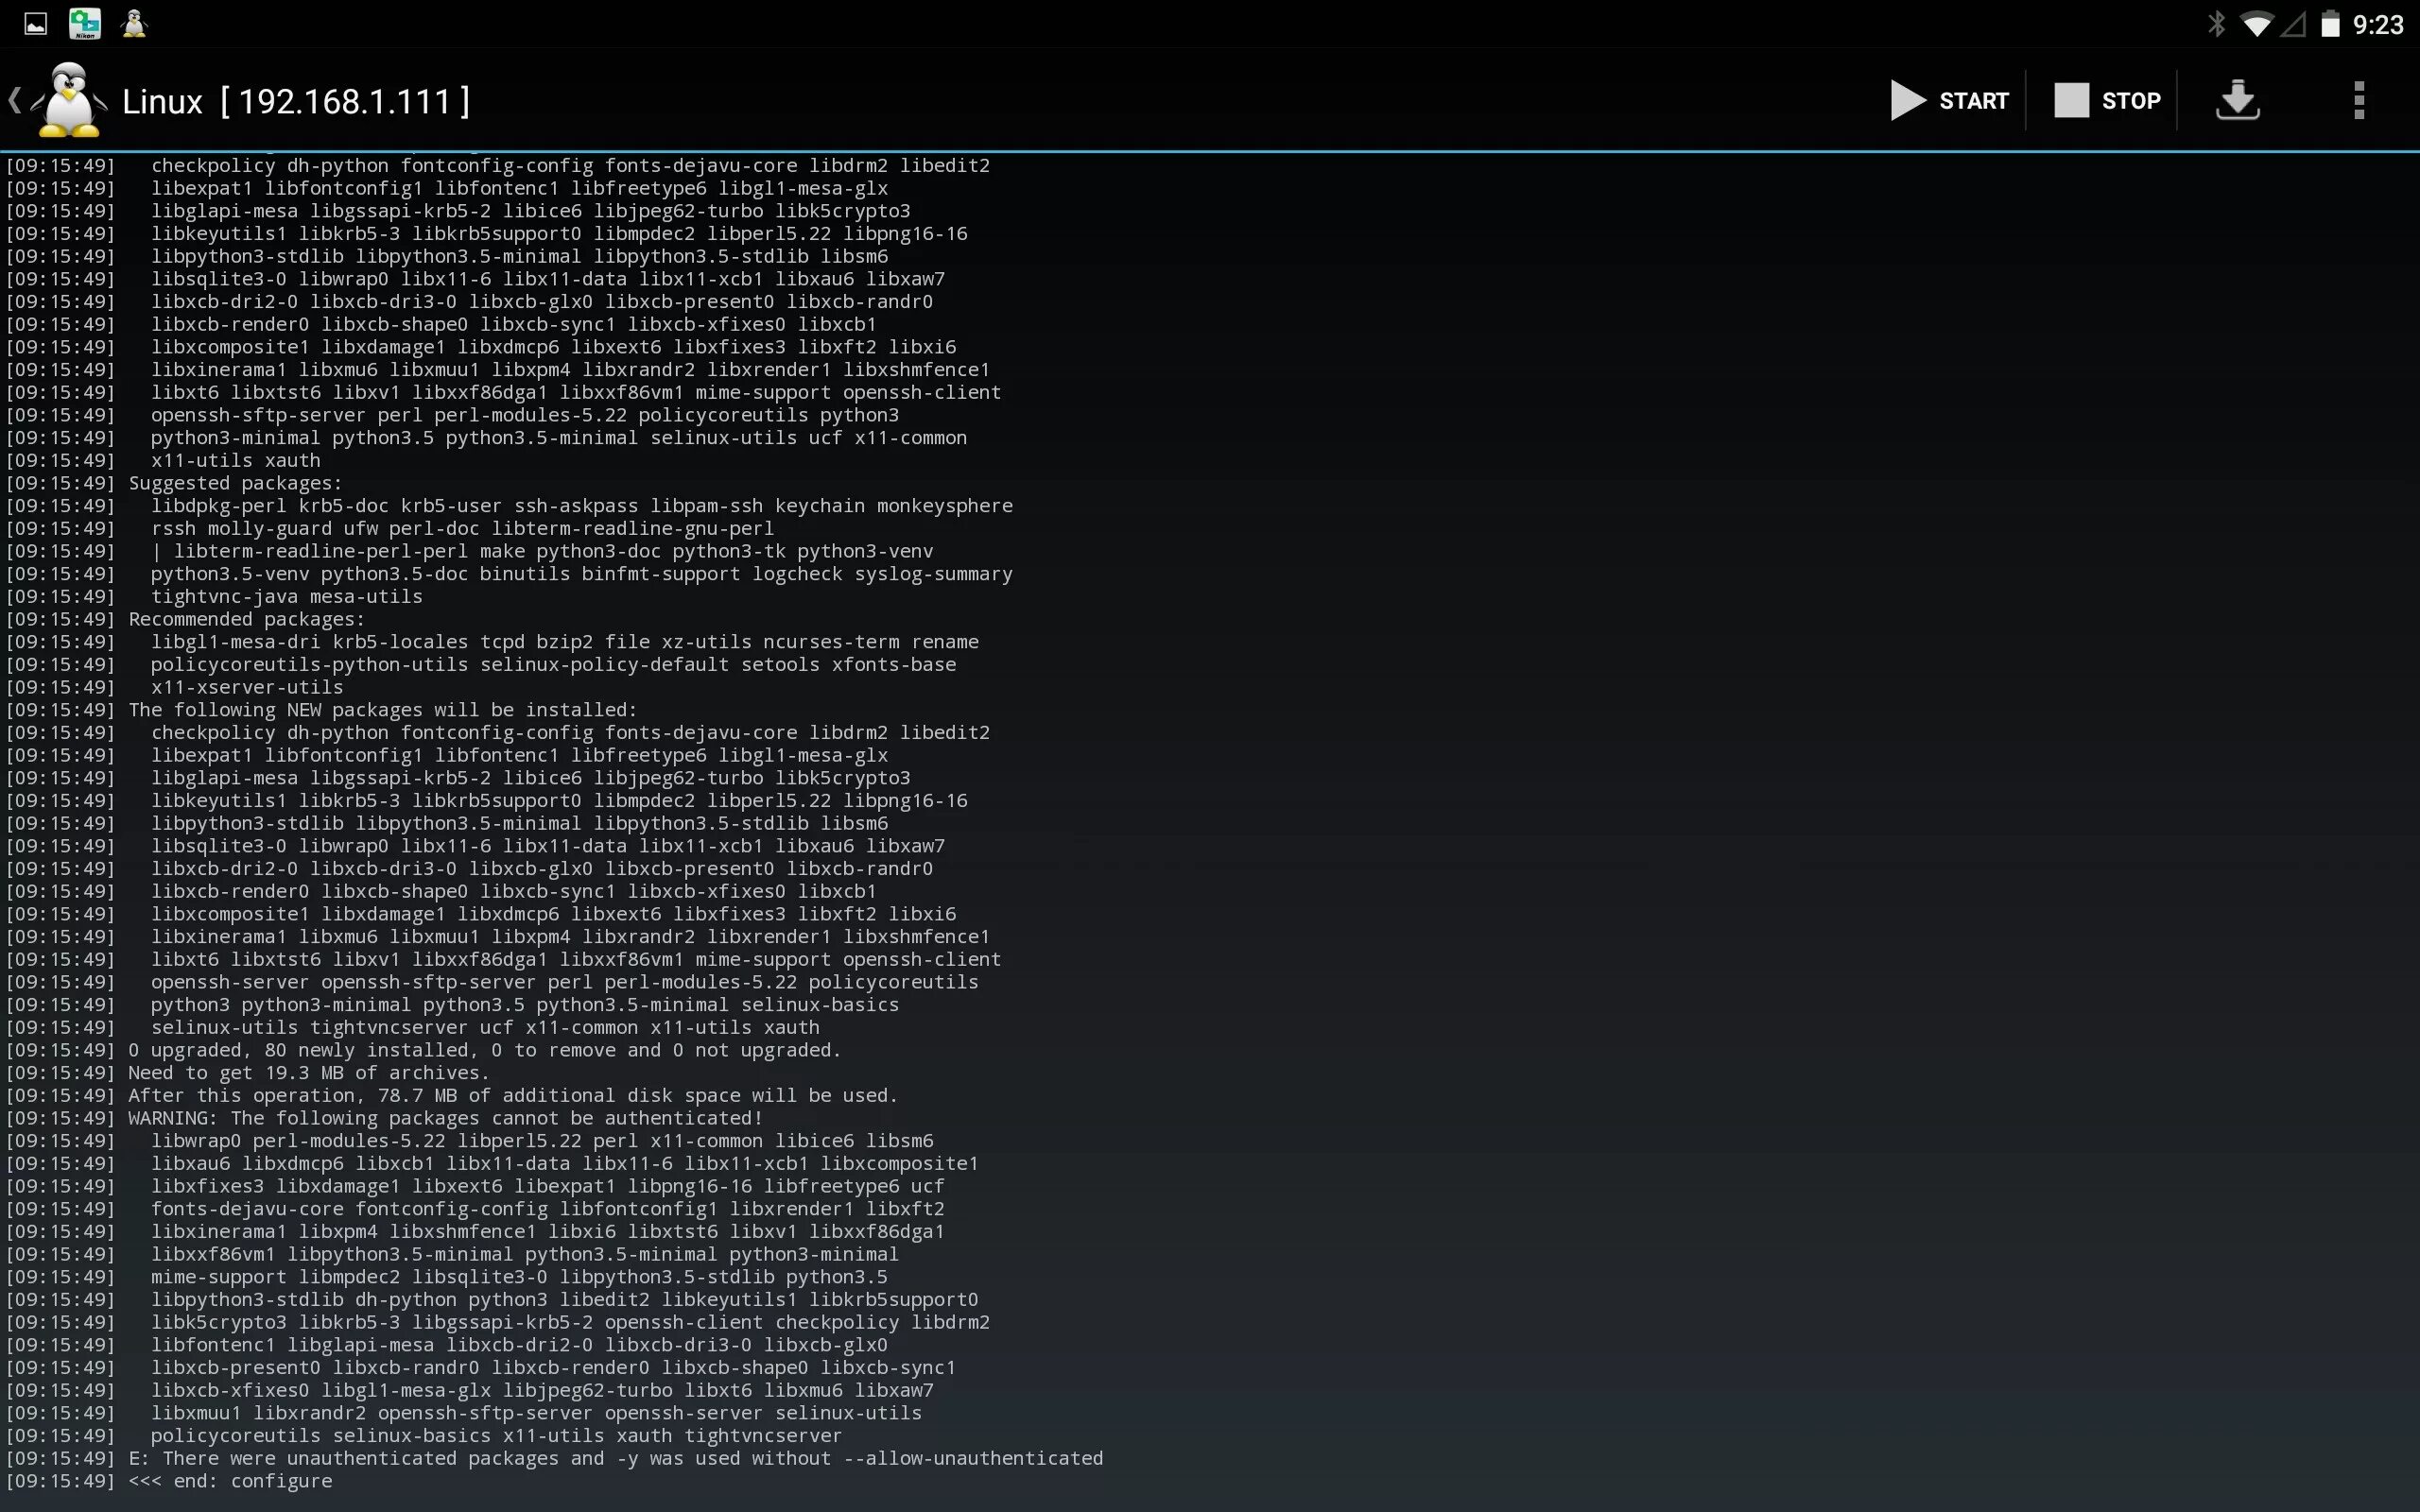
Task: Tap the unauthenticated packages error log line
Action: [x=615, y=1458]
